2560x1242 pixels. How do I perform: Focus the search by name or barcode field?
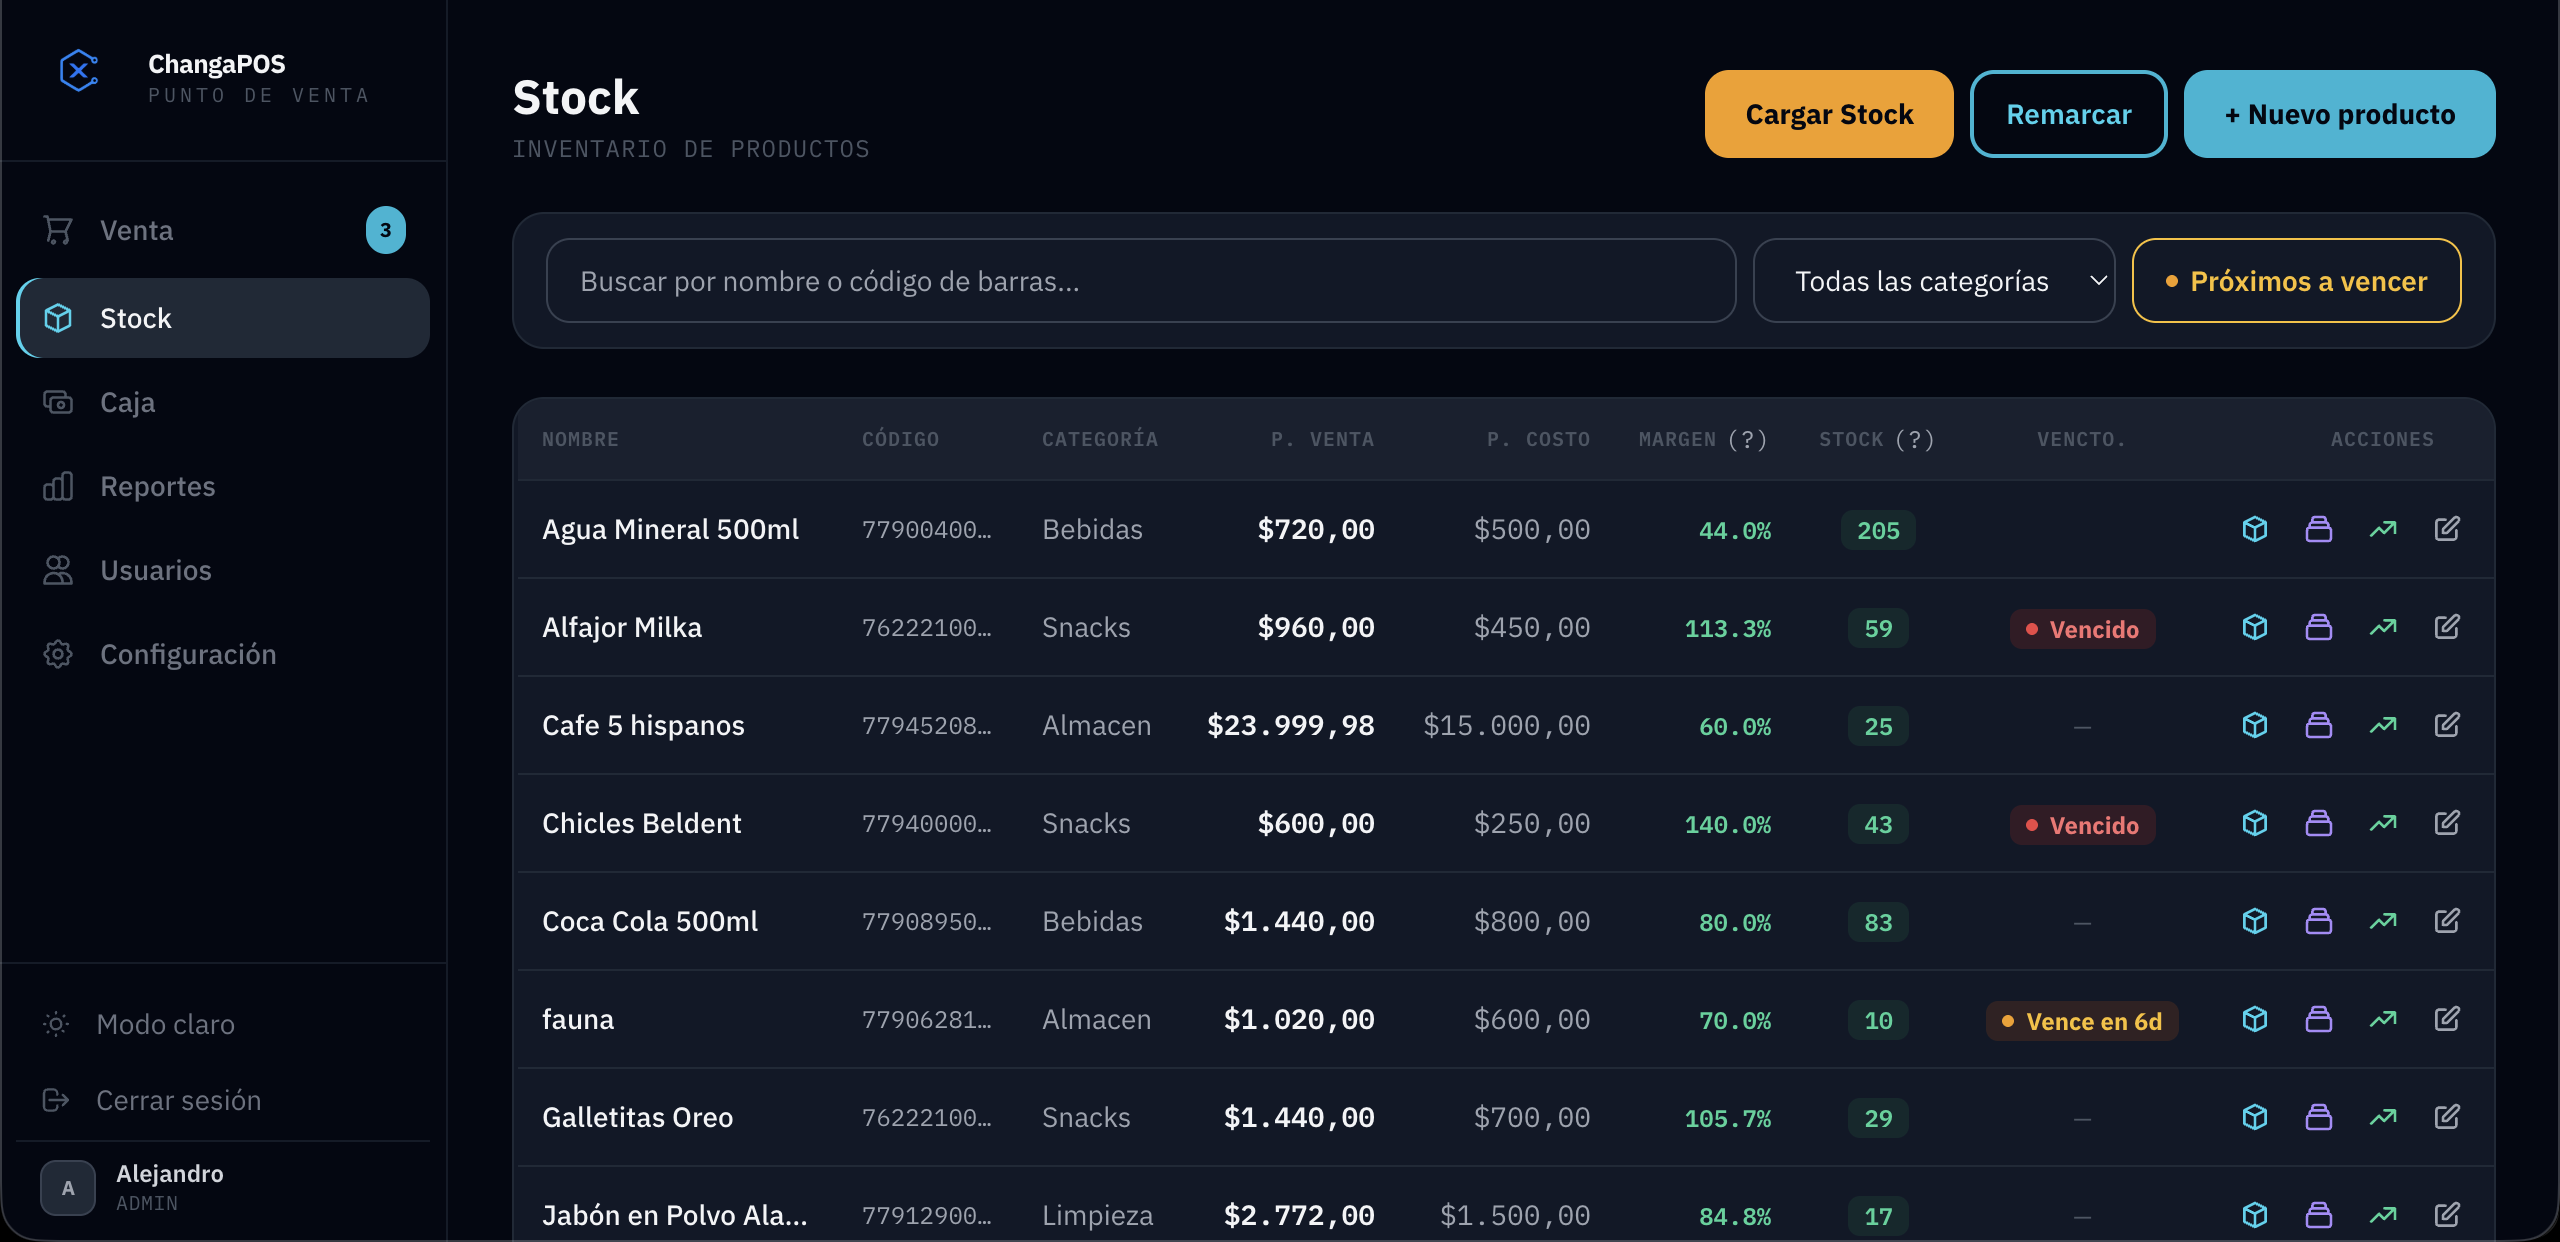pyautogui.click(x=1140, y=281)
